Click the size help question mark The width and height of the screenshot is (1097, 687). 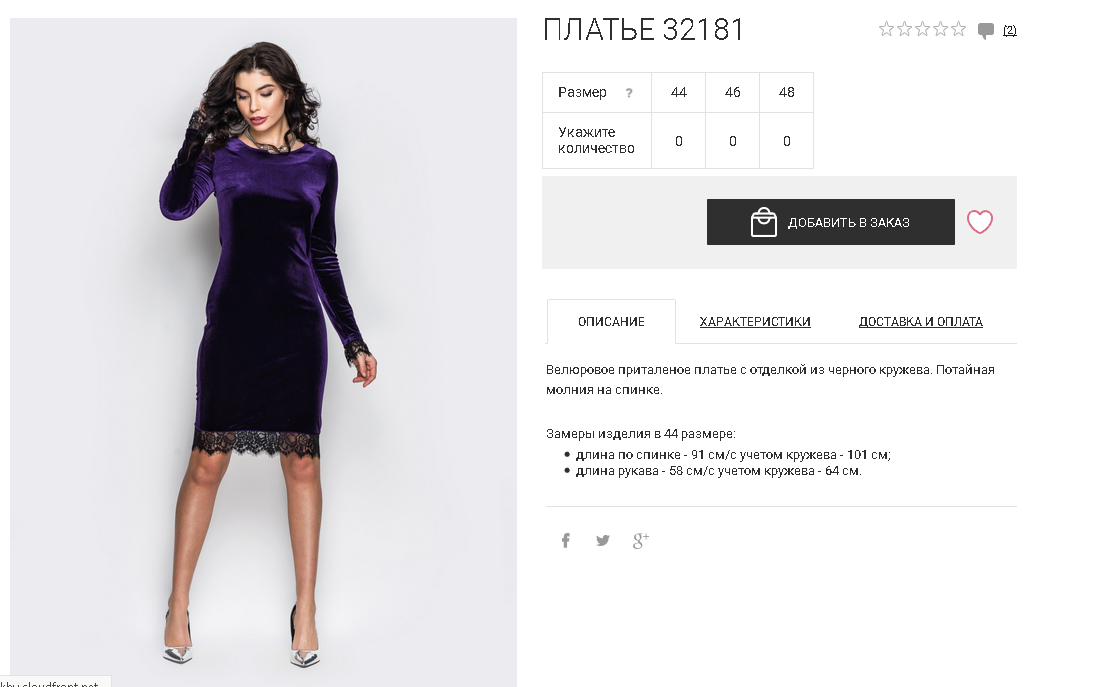(x=629, y=92)
